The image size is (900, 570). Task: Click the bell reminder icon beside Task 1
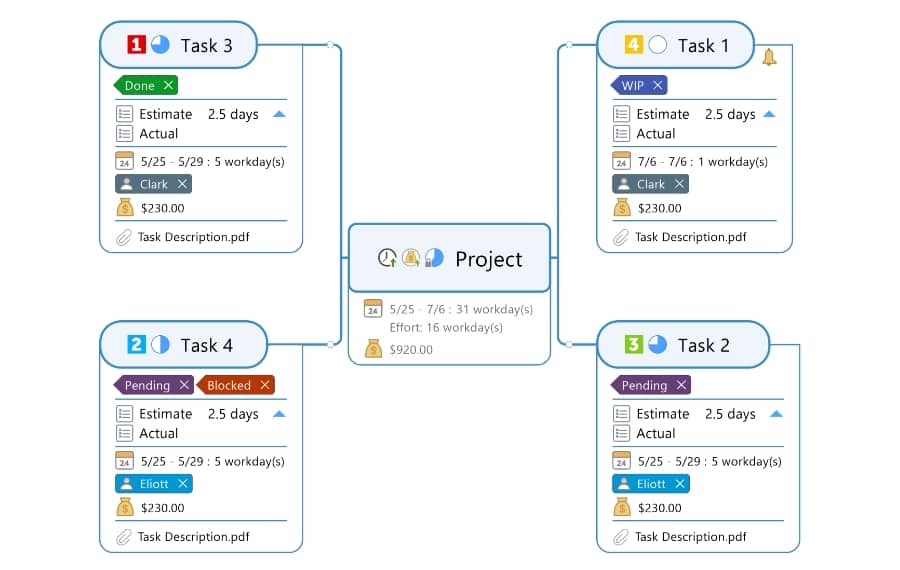pyautogui.click(x=769, y=57)
